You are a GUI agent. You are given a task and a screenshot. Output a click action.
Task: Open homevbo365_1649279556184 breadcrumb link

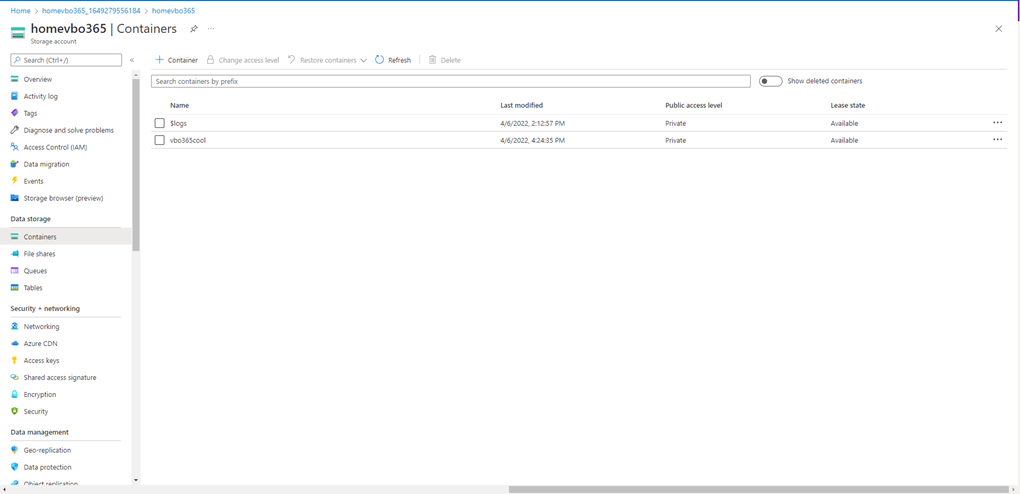(91, 11)
